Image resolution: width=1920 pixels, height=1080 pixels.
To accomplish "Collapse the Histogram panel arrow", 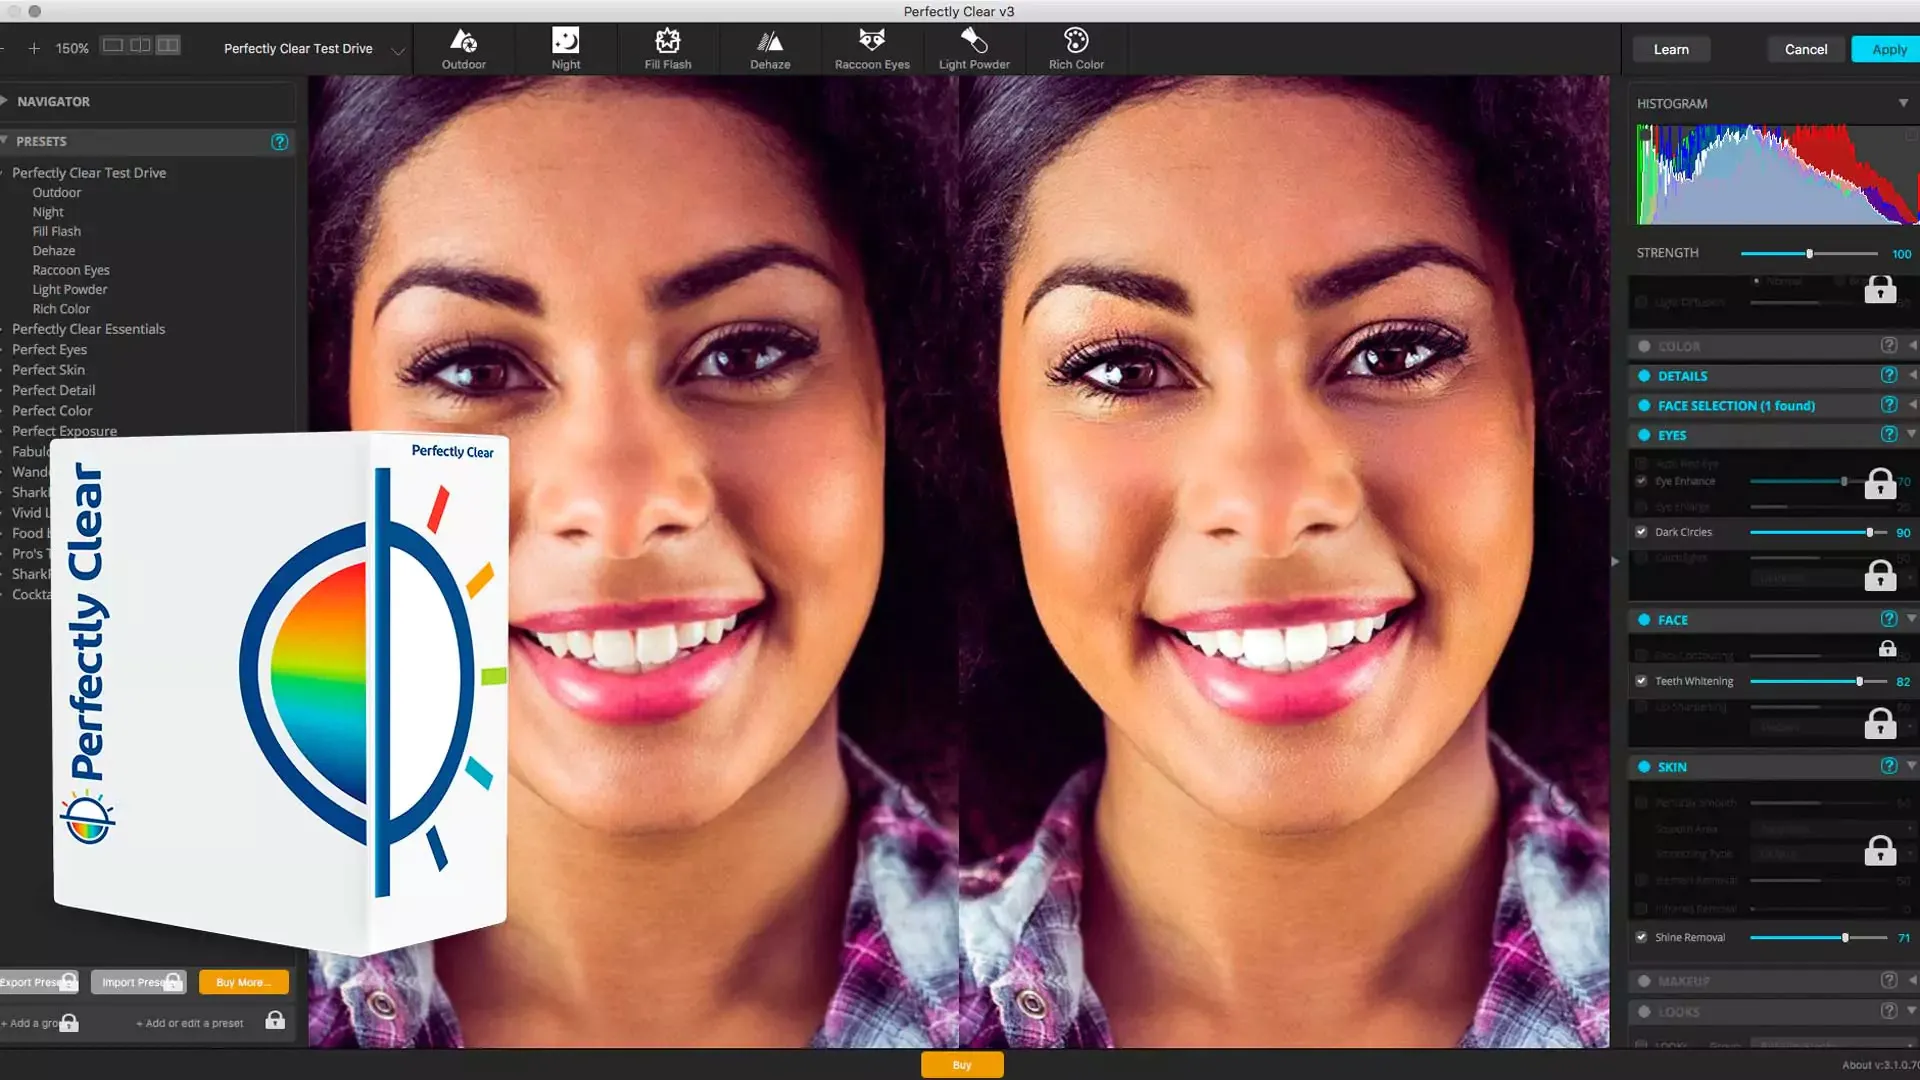I will coord(1903,103).
